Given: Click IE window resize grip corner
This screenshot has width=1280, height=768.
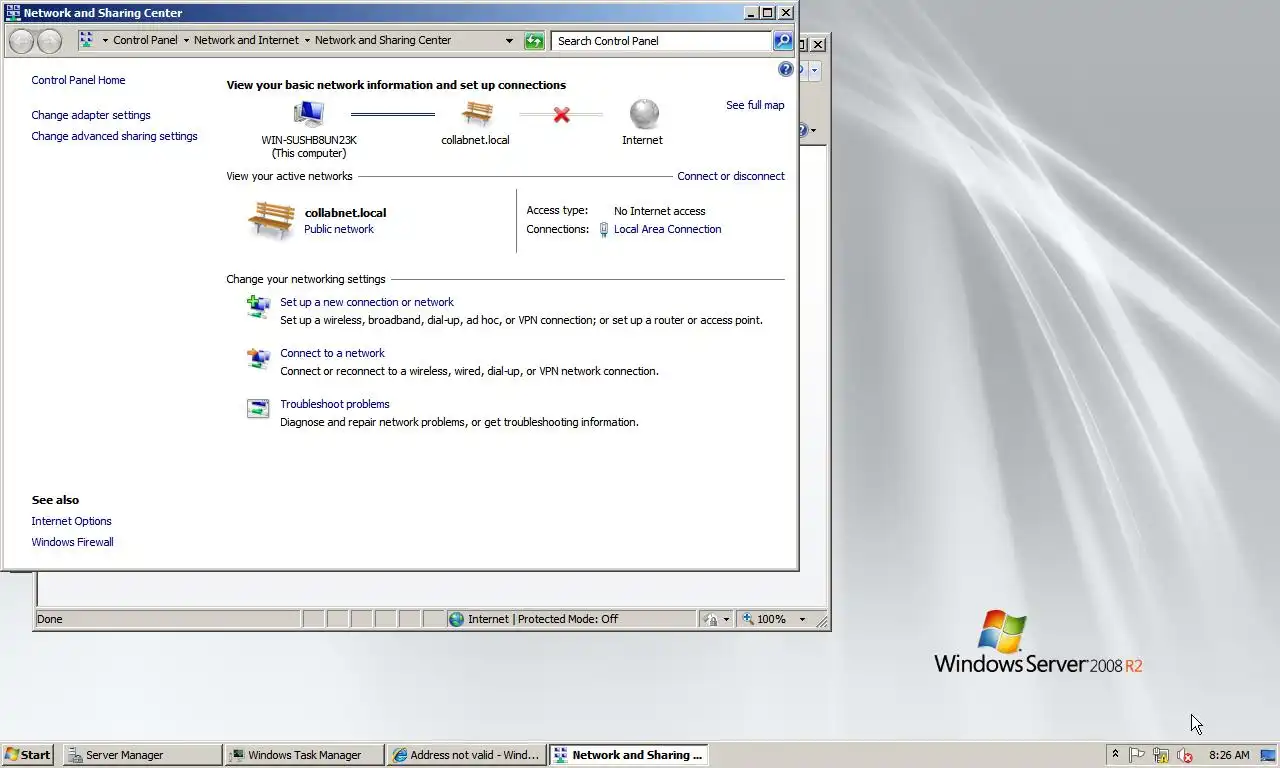Looking at the screenshot, I should click(x=822, y=621).
